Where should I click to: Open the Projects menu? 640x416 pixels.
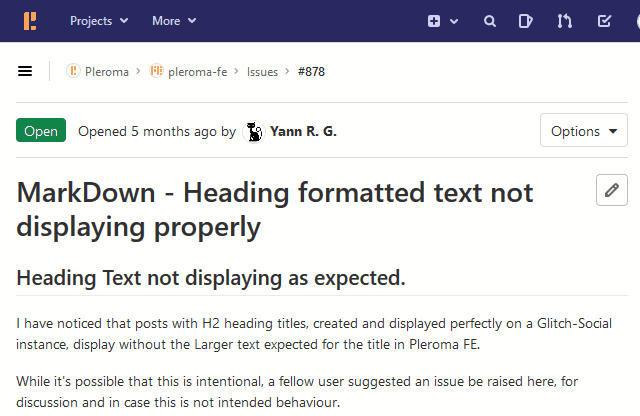99,21
